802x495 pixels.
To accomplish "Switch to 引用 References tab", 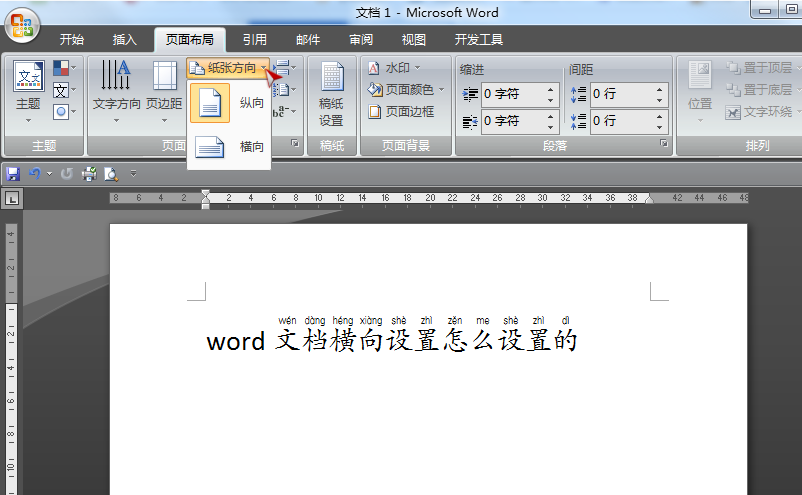I will point(255,40).
